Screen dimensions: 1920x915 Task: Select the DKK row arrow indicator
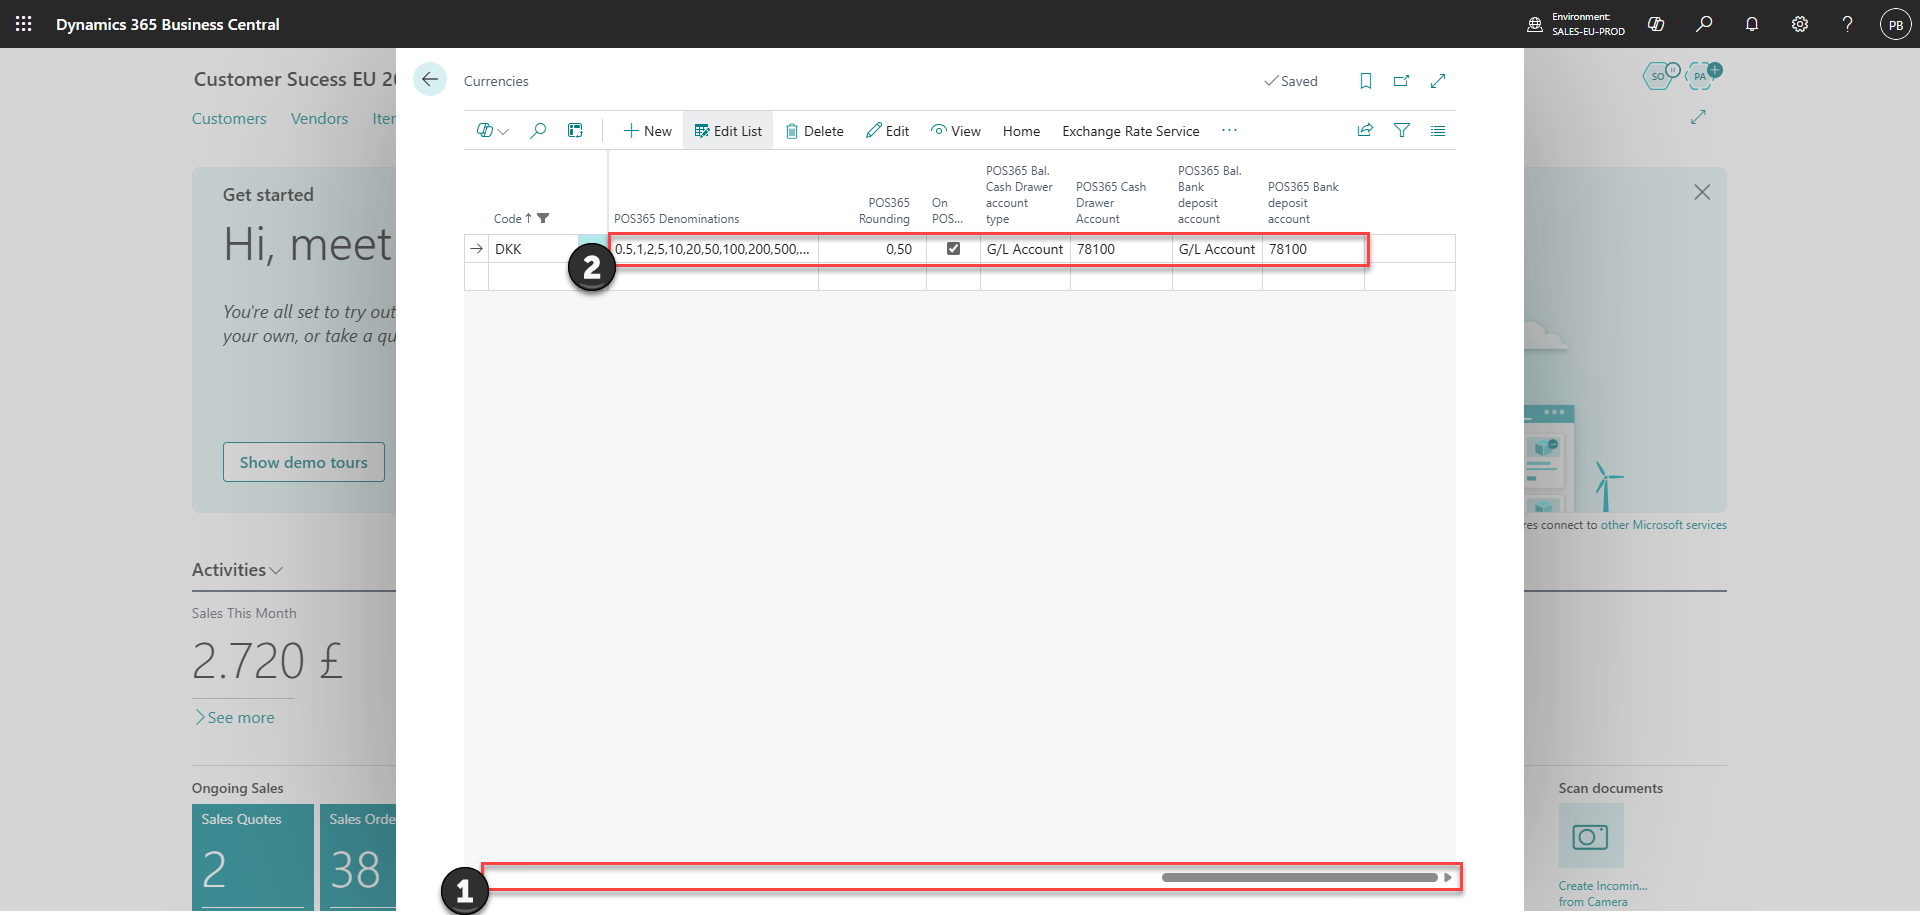476,249
